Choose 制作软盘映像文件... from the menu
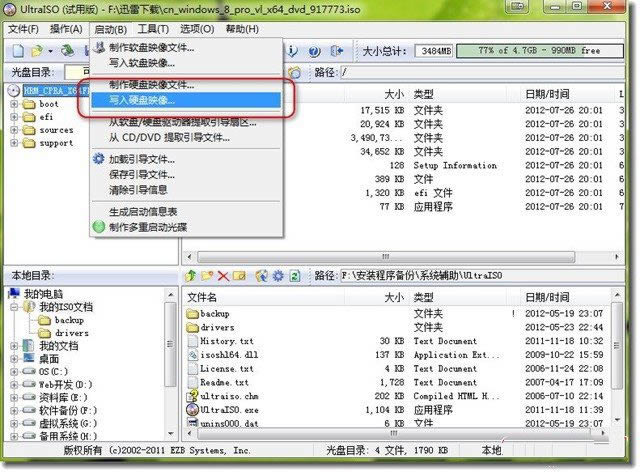 point(186,48)
